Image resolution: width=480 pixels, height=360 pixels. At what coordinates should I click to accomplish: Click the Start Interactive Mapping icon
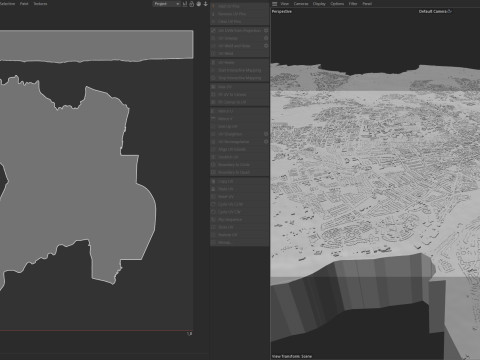(x=214, y=70)
